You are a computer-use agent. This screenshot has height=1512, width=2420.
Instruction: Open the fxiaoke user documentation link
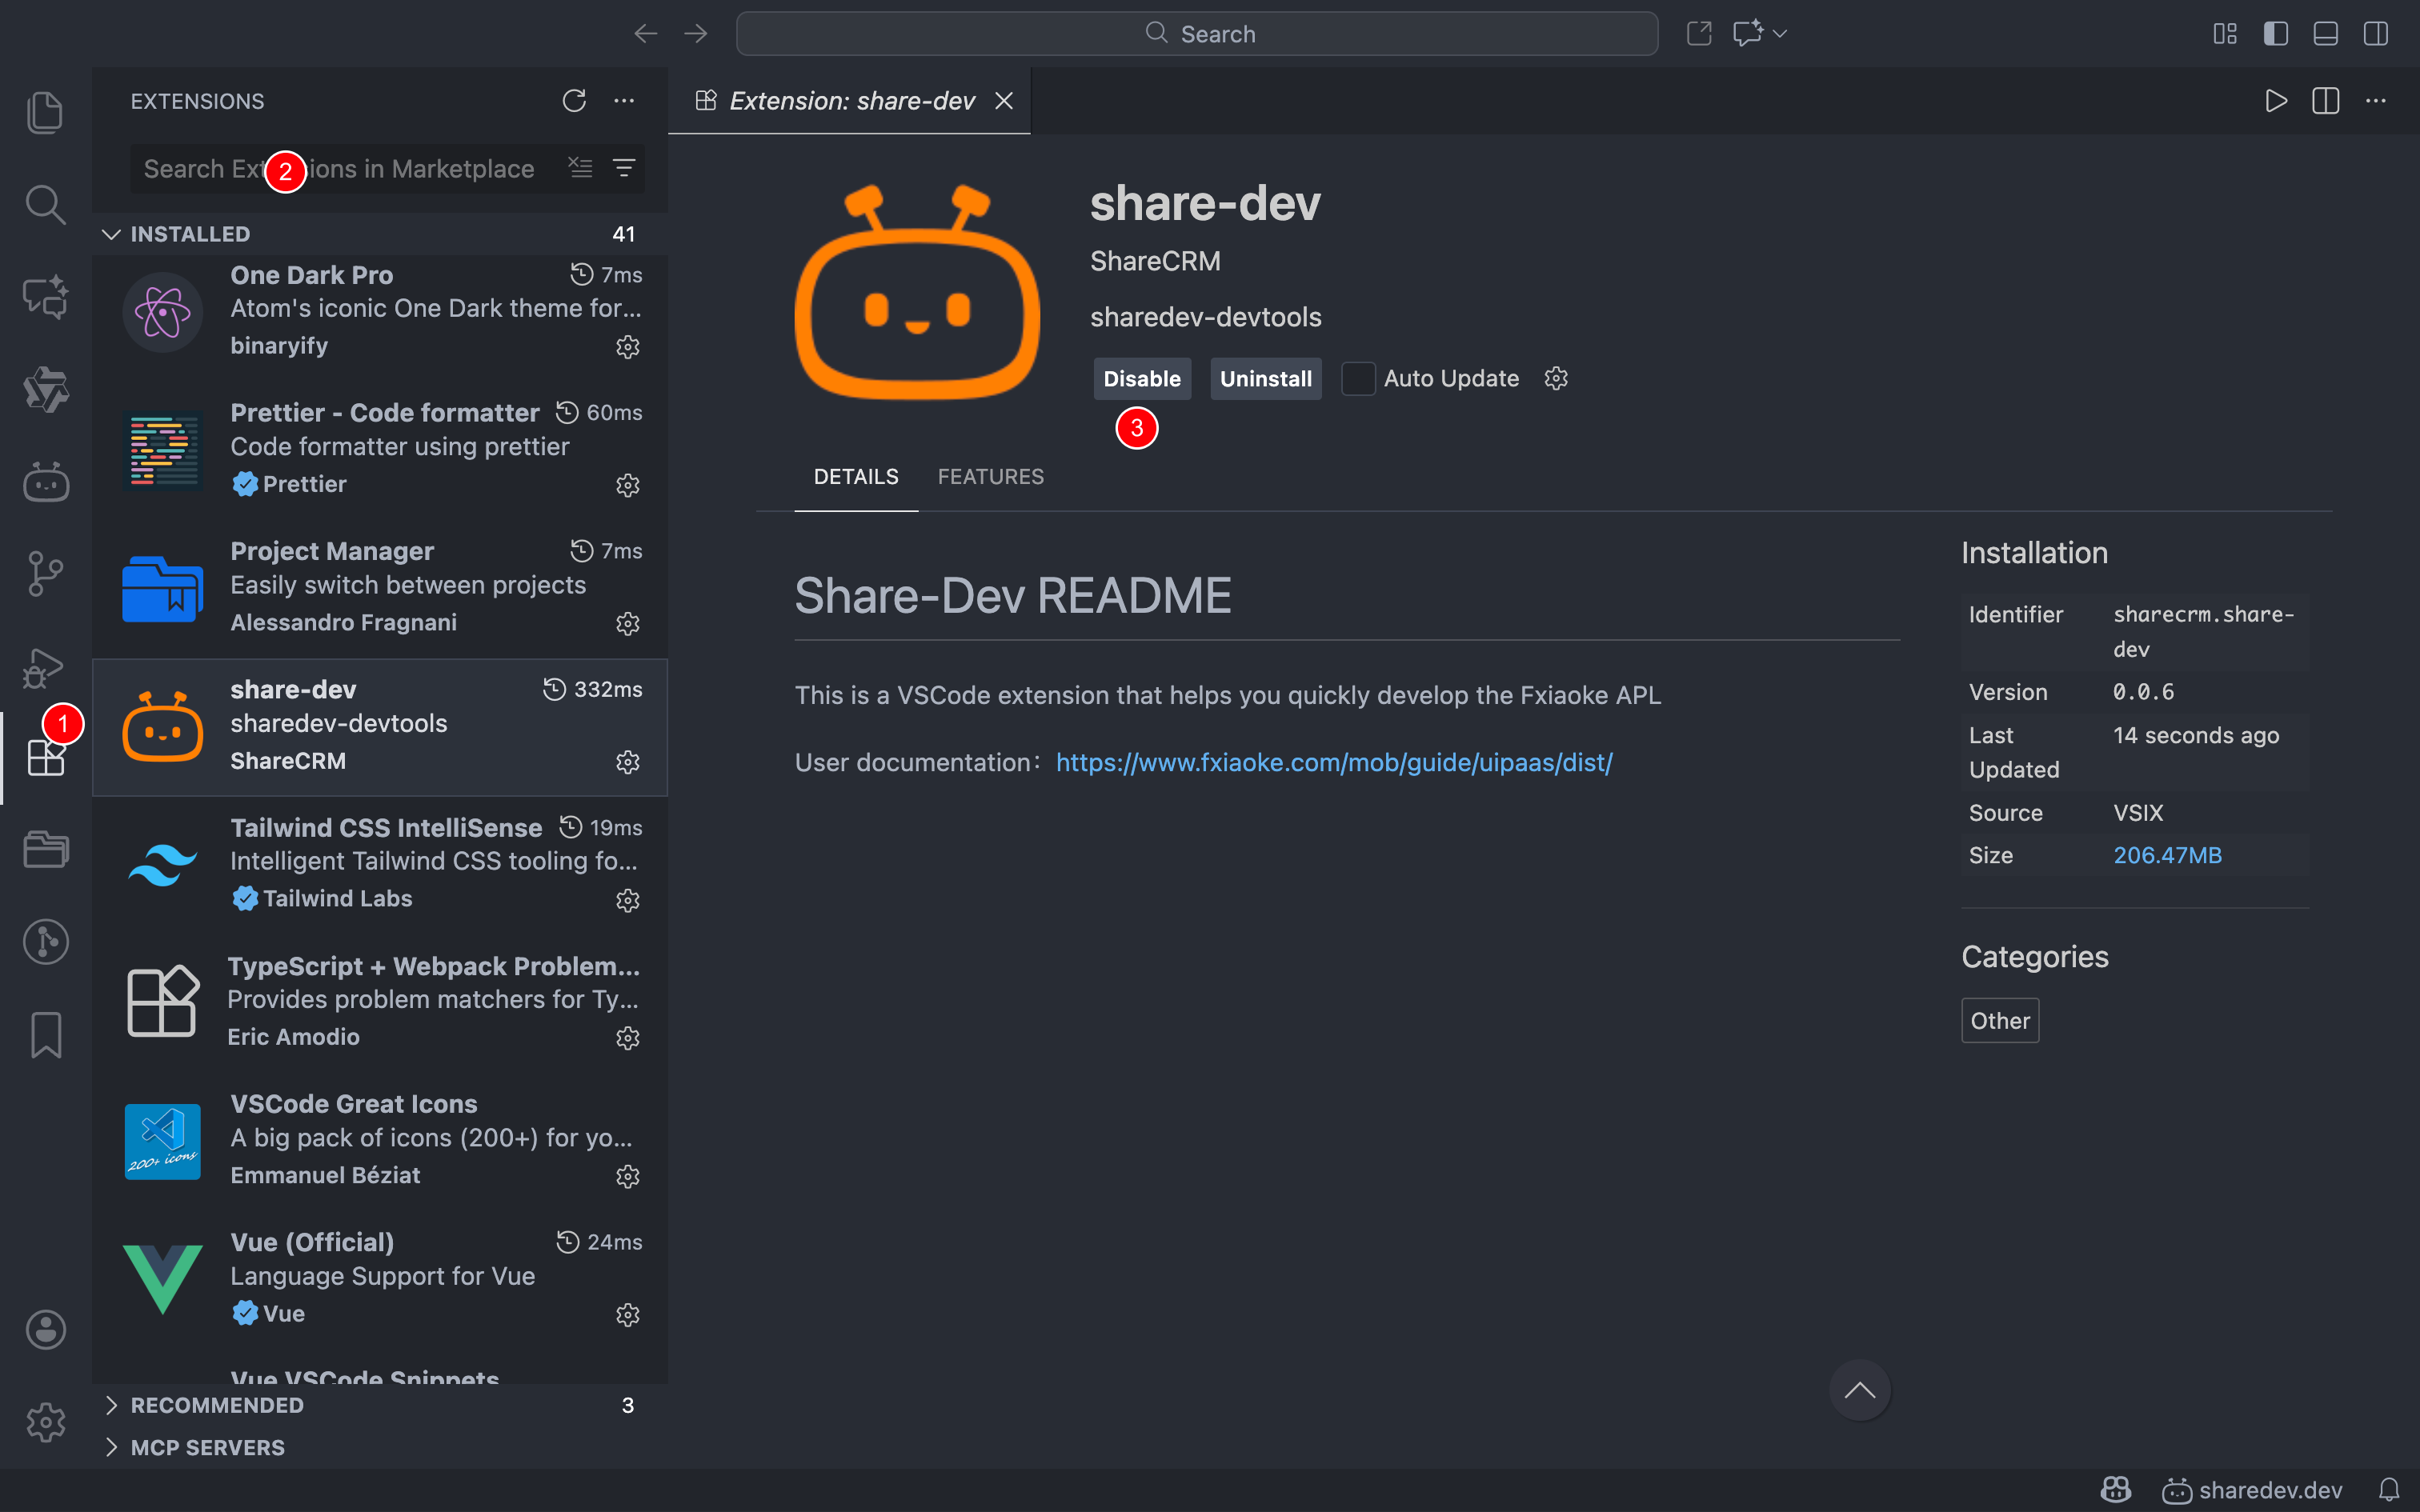1333,763
